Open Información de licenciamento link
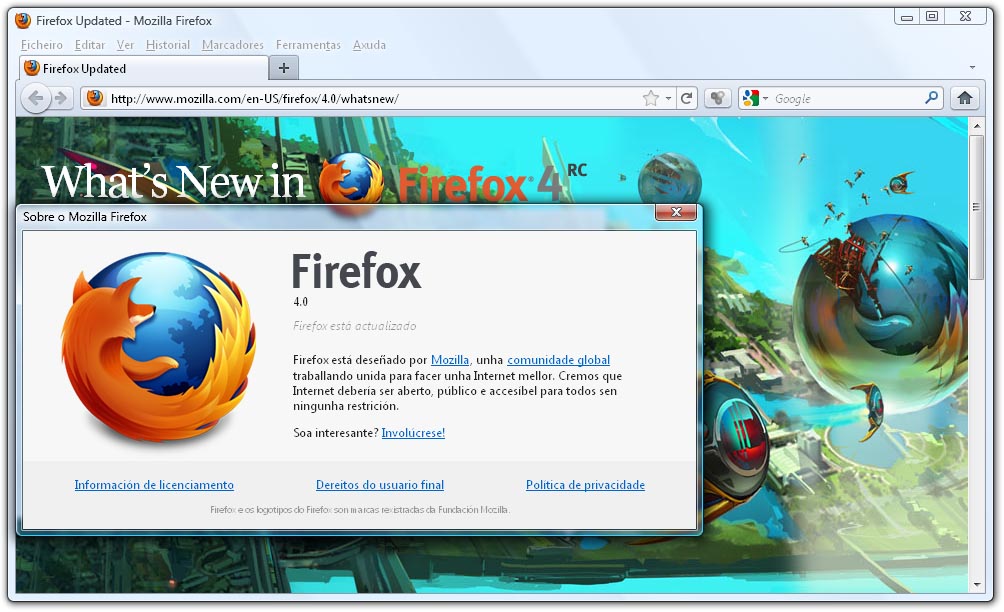Screen dimensions: 1004x612 154,485
